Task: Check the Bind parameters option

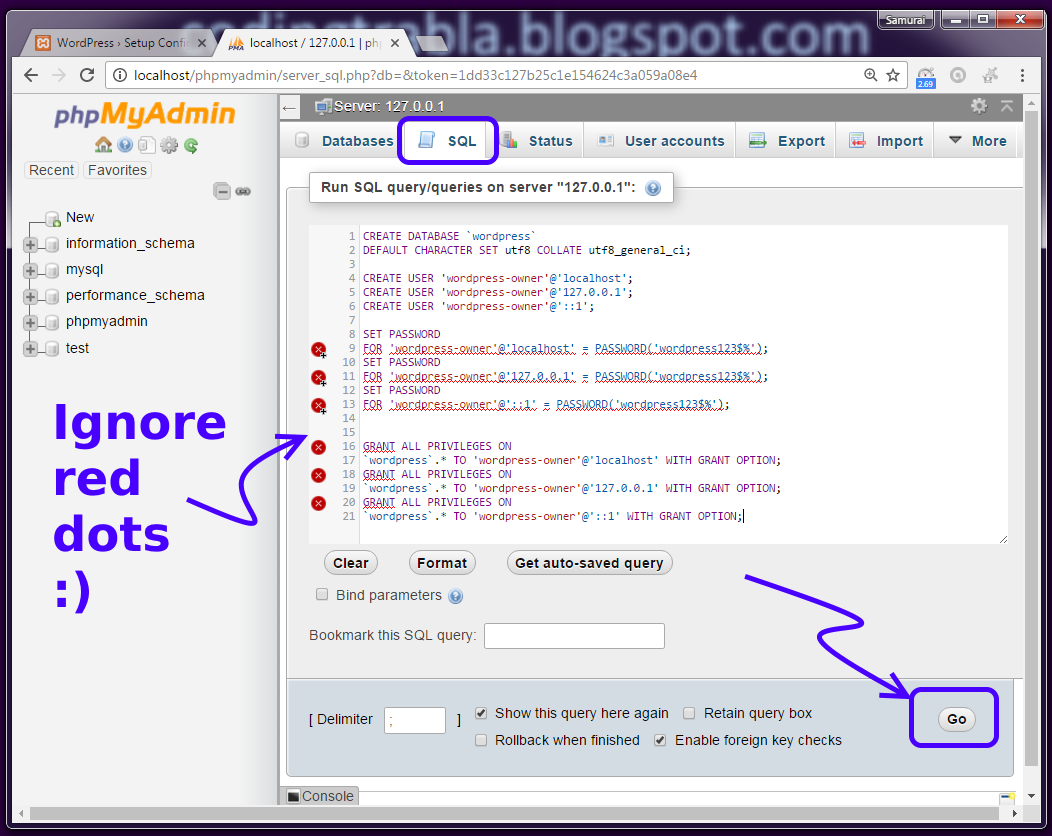Action: click(322, 595)
